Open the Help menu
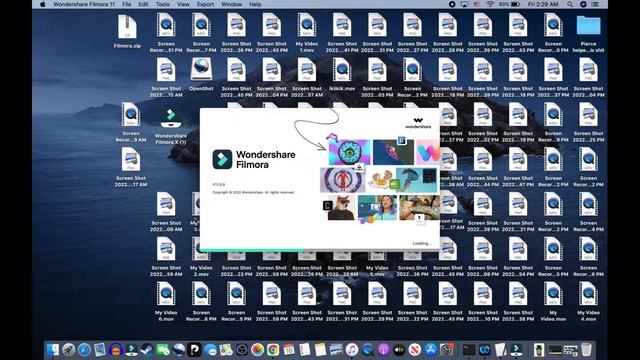 255,4
